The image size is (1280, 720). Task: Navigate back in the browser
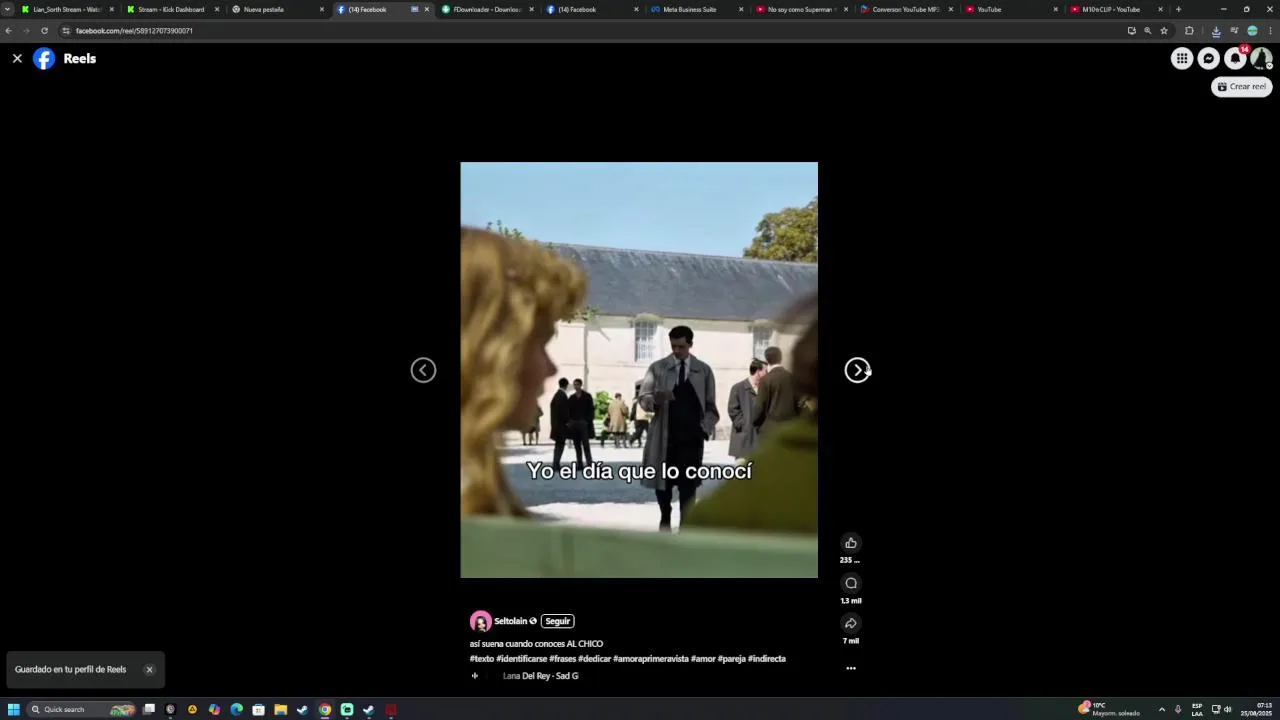pos(9,31)
